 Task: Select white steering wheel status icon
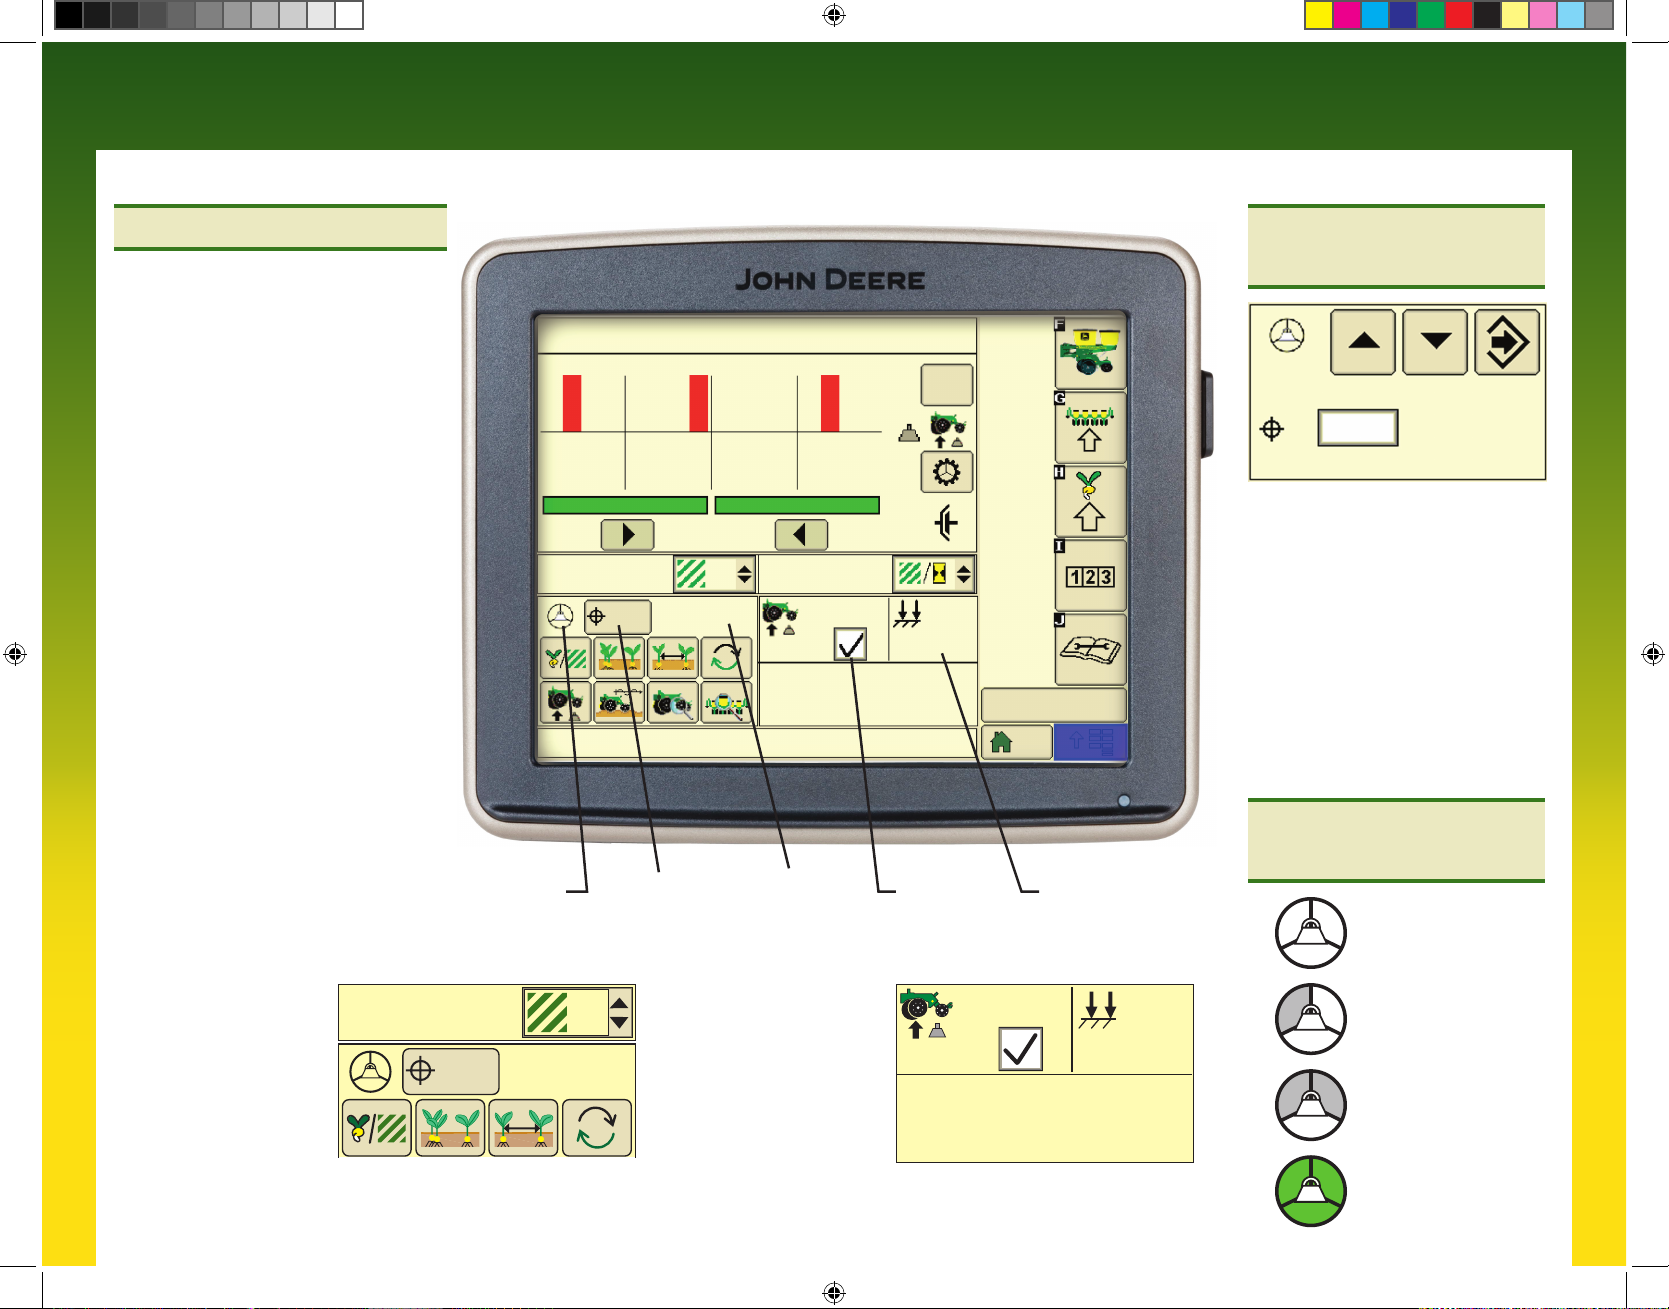(x=1311, y=933)
